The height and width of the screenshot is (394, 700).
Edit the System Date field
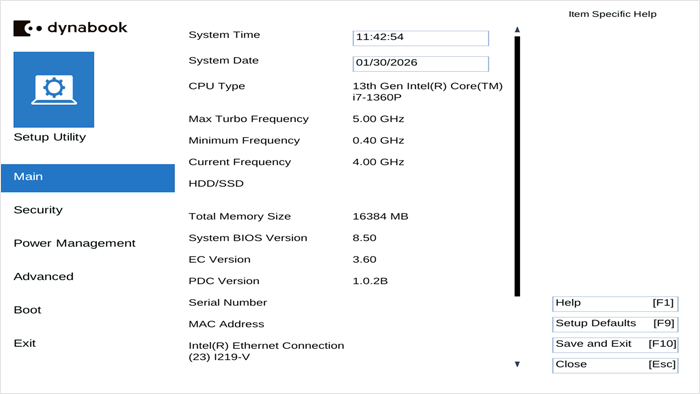point(421,63)
